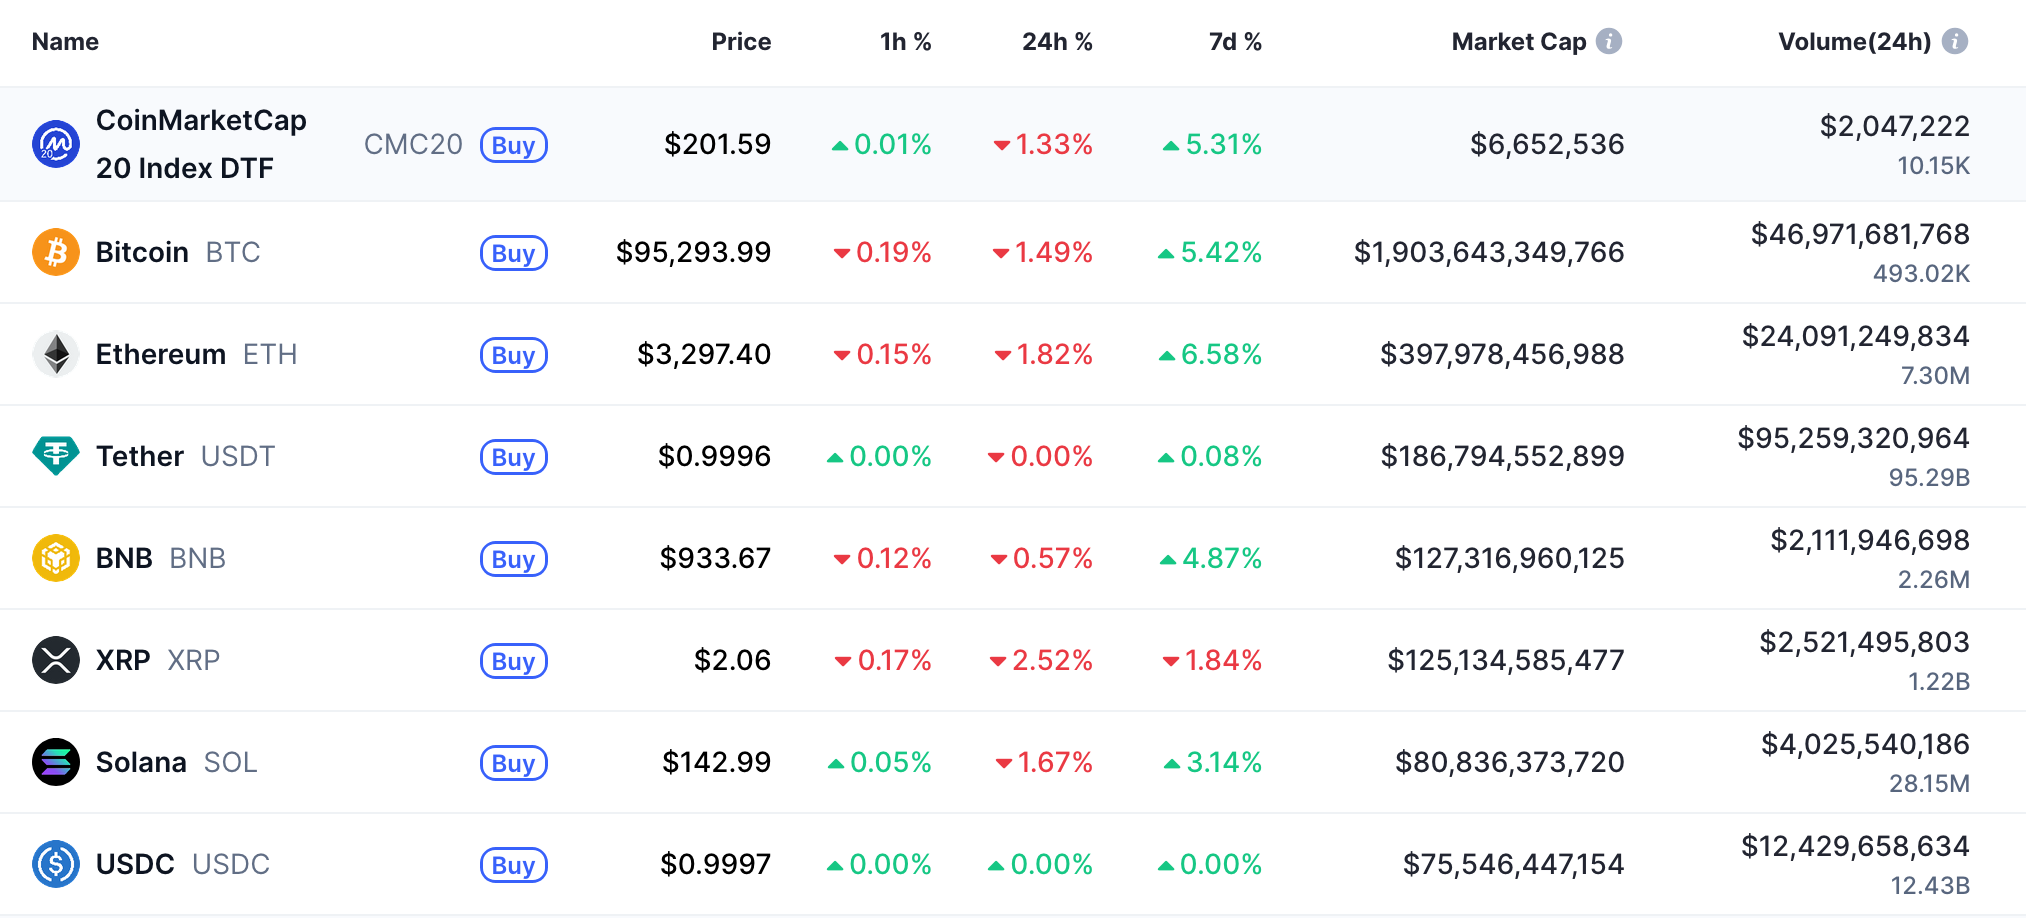Screen dimensions: 2026x918
Task: Click the Tether coin logo icon
Action: 56,456
